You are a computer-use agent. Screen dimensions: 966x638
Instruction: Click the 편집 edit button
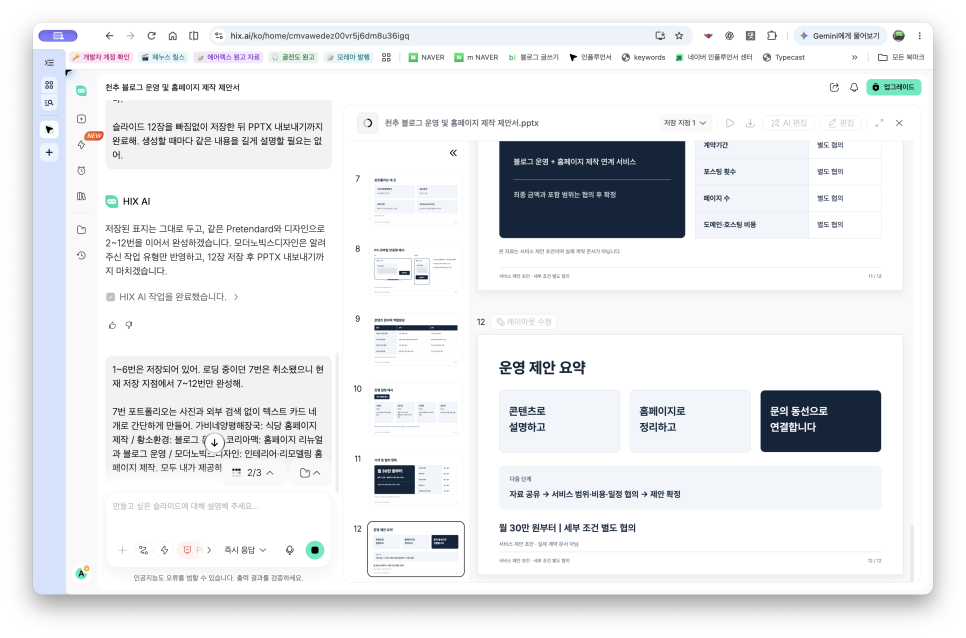(842, 123)
